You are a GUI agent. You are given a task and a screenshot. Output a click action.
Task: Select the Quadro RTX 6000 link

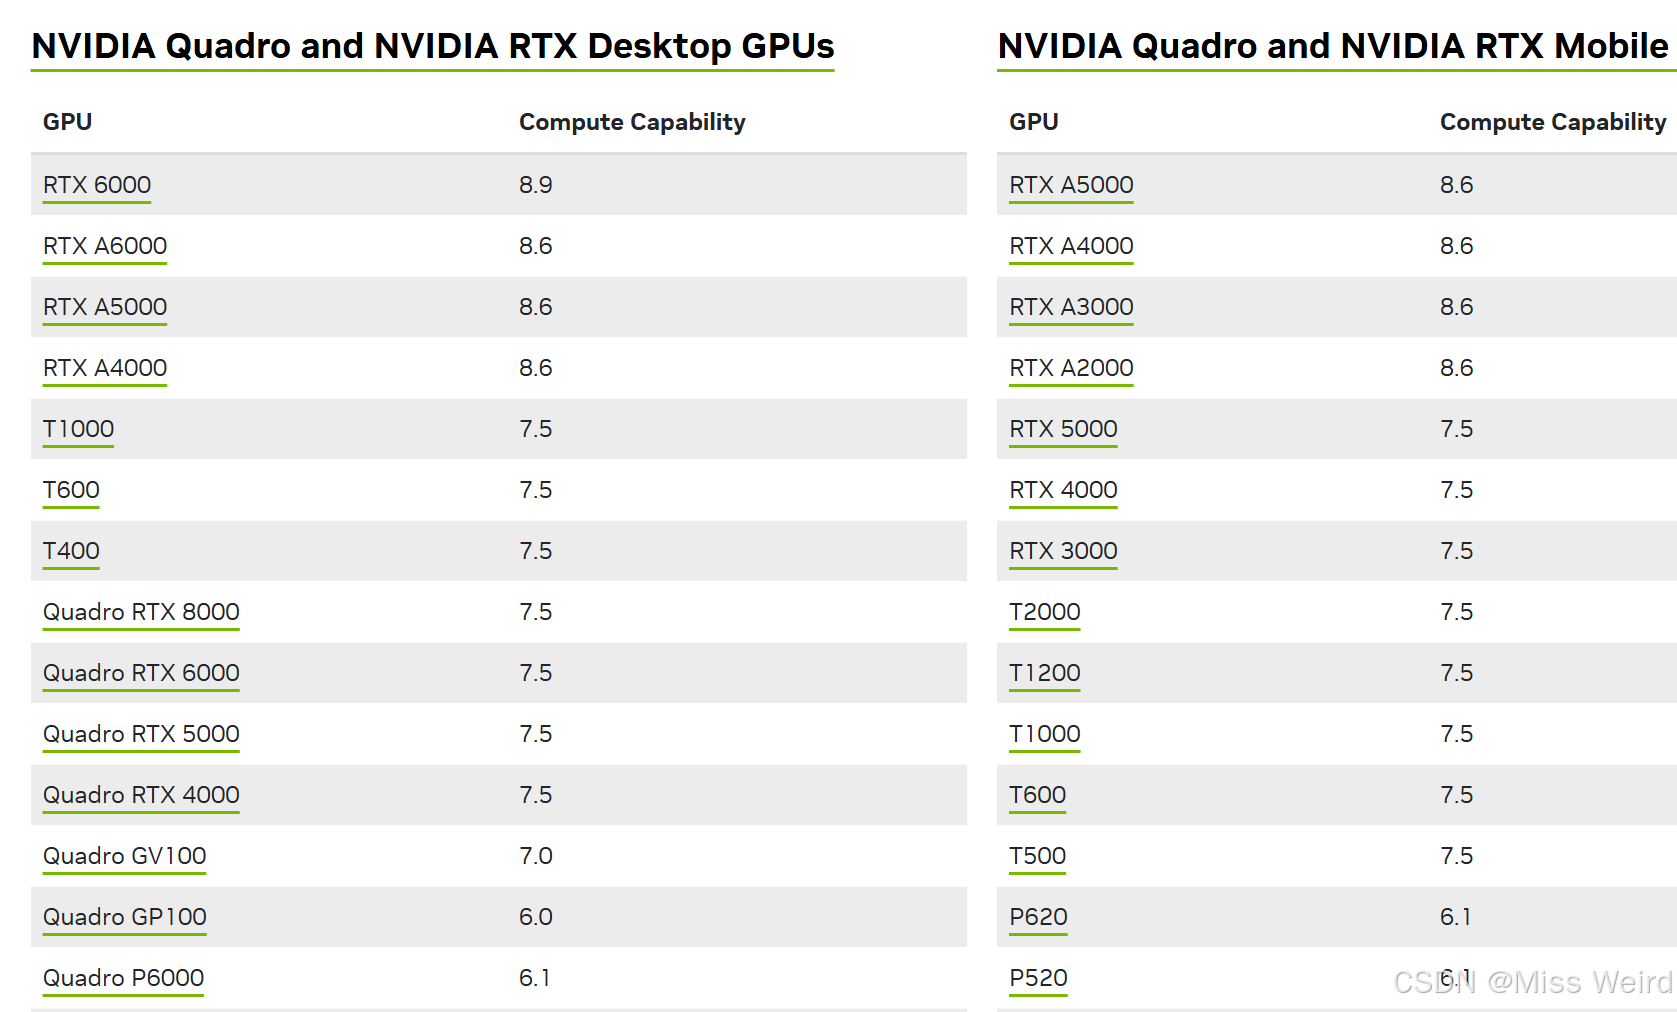point(141,673)
